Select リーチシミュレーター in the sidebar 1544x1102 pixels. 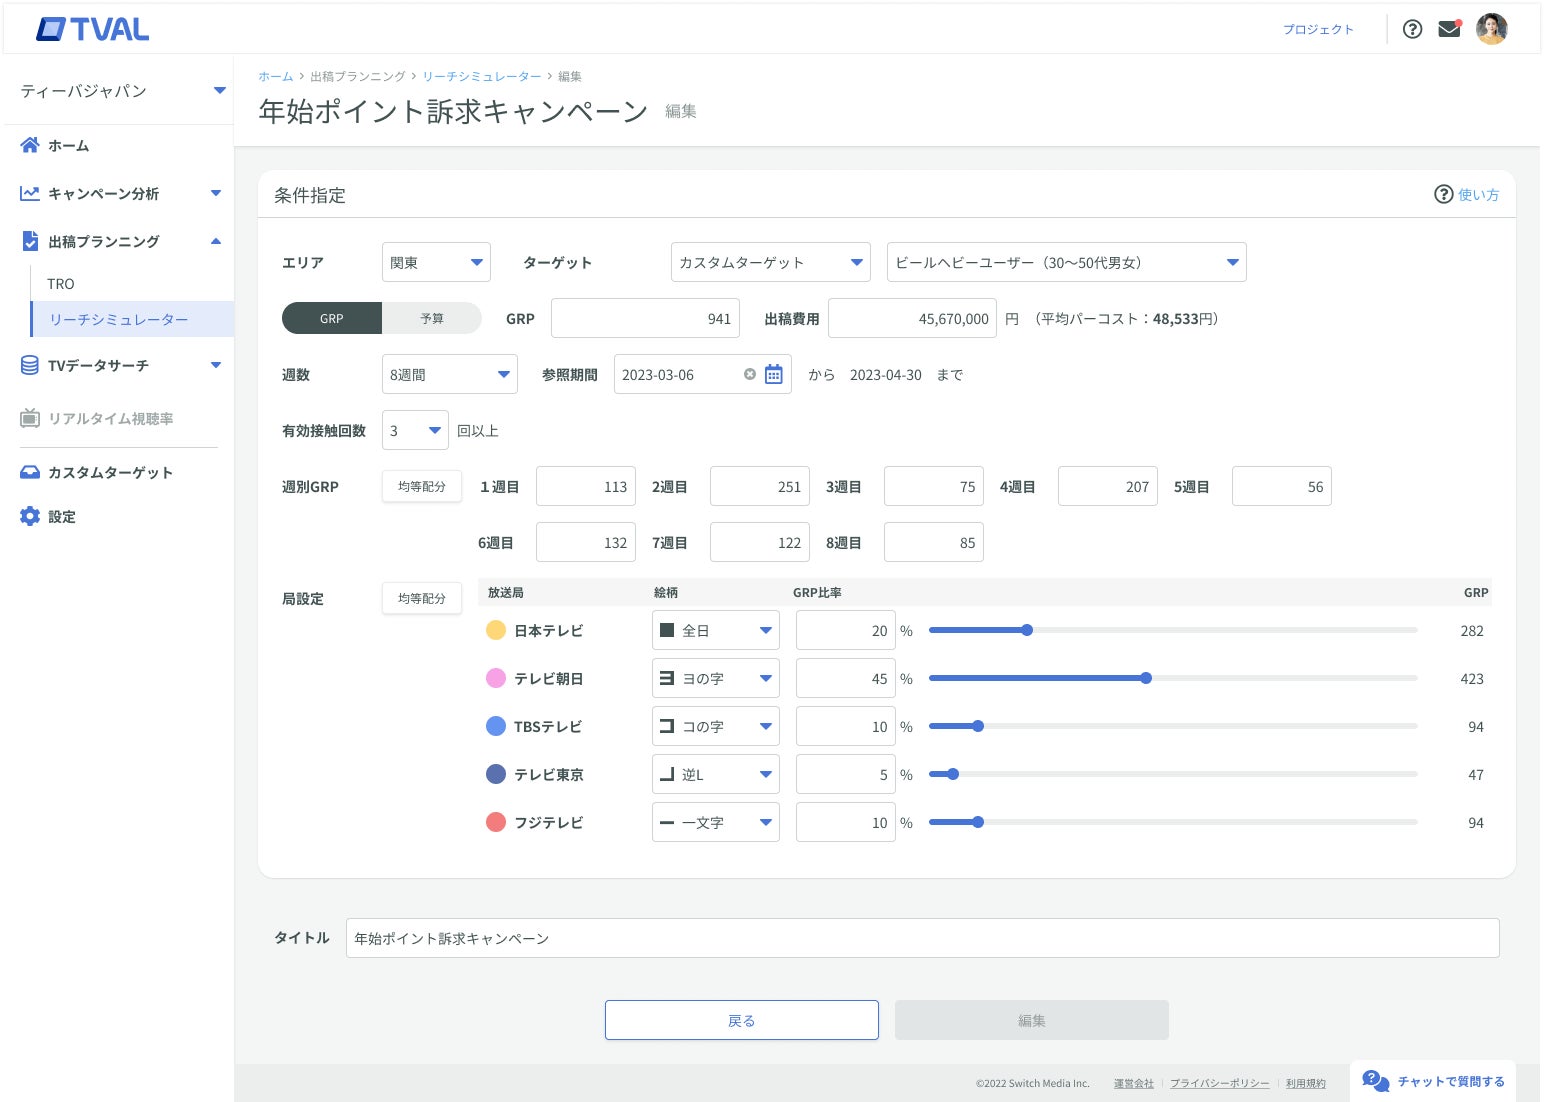(x=119, y=319)
